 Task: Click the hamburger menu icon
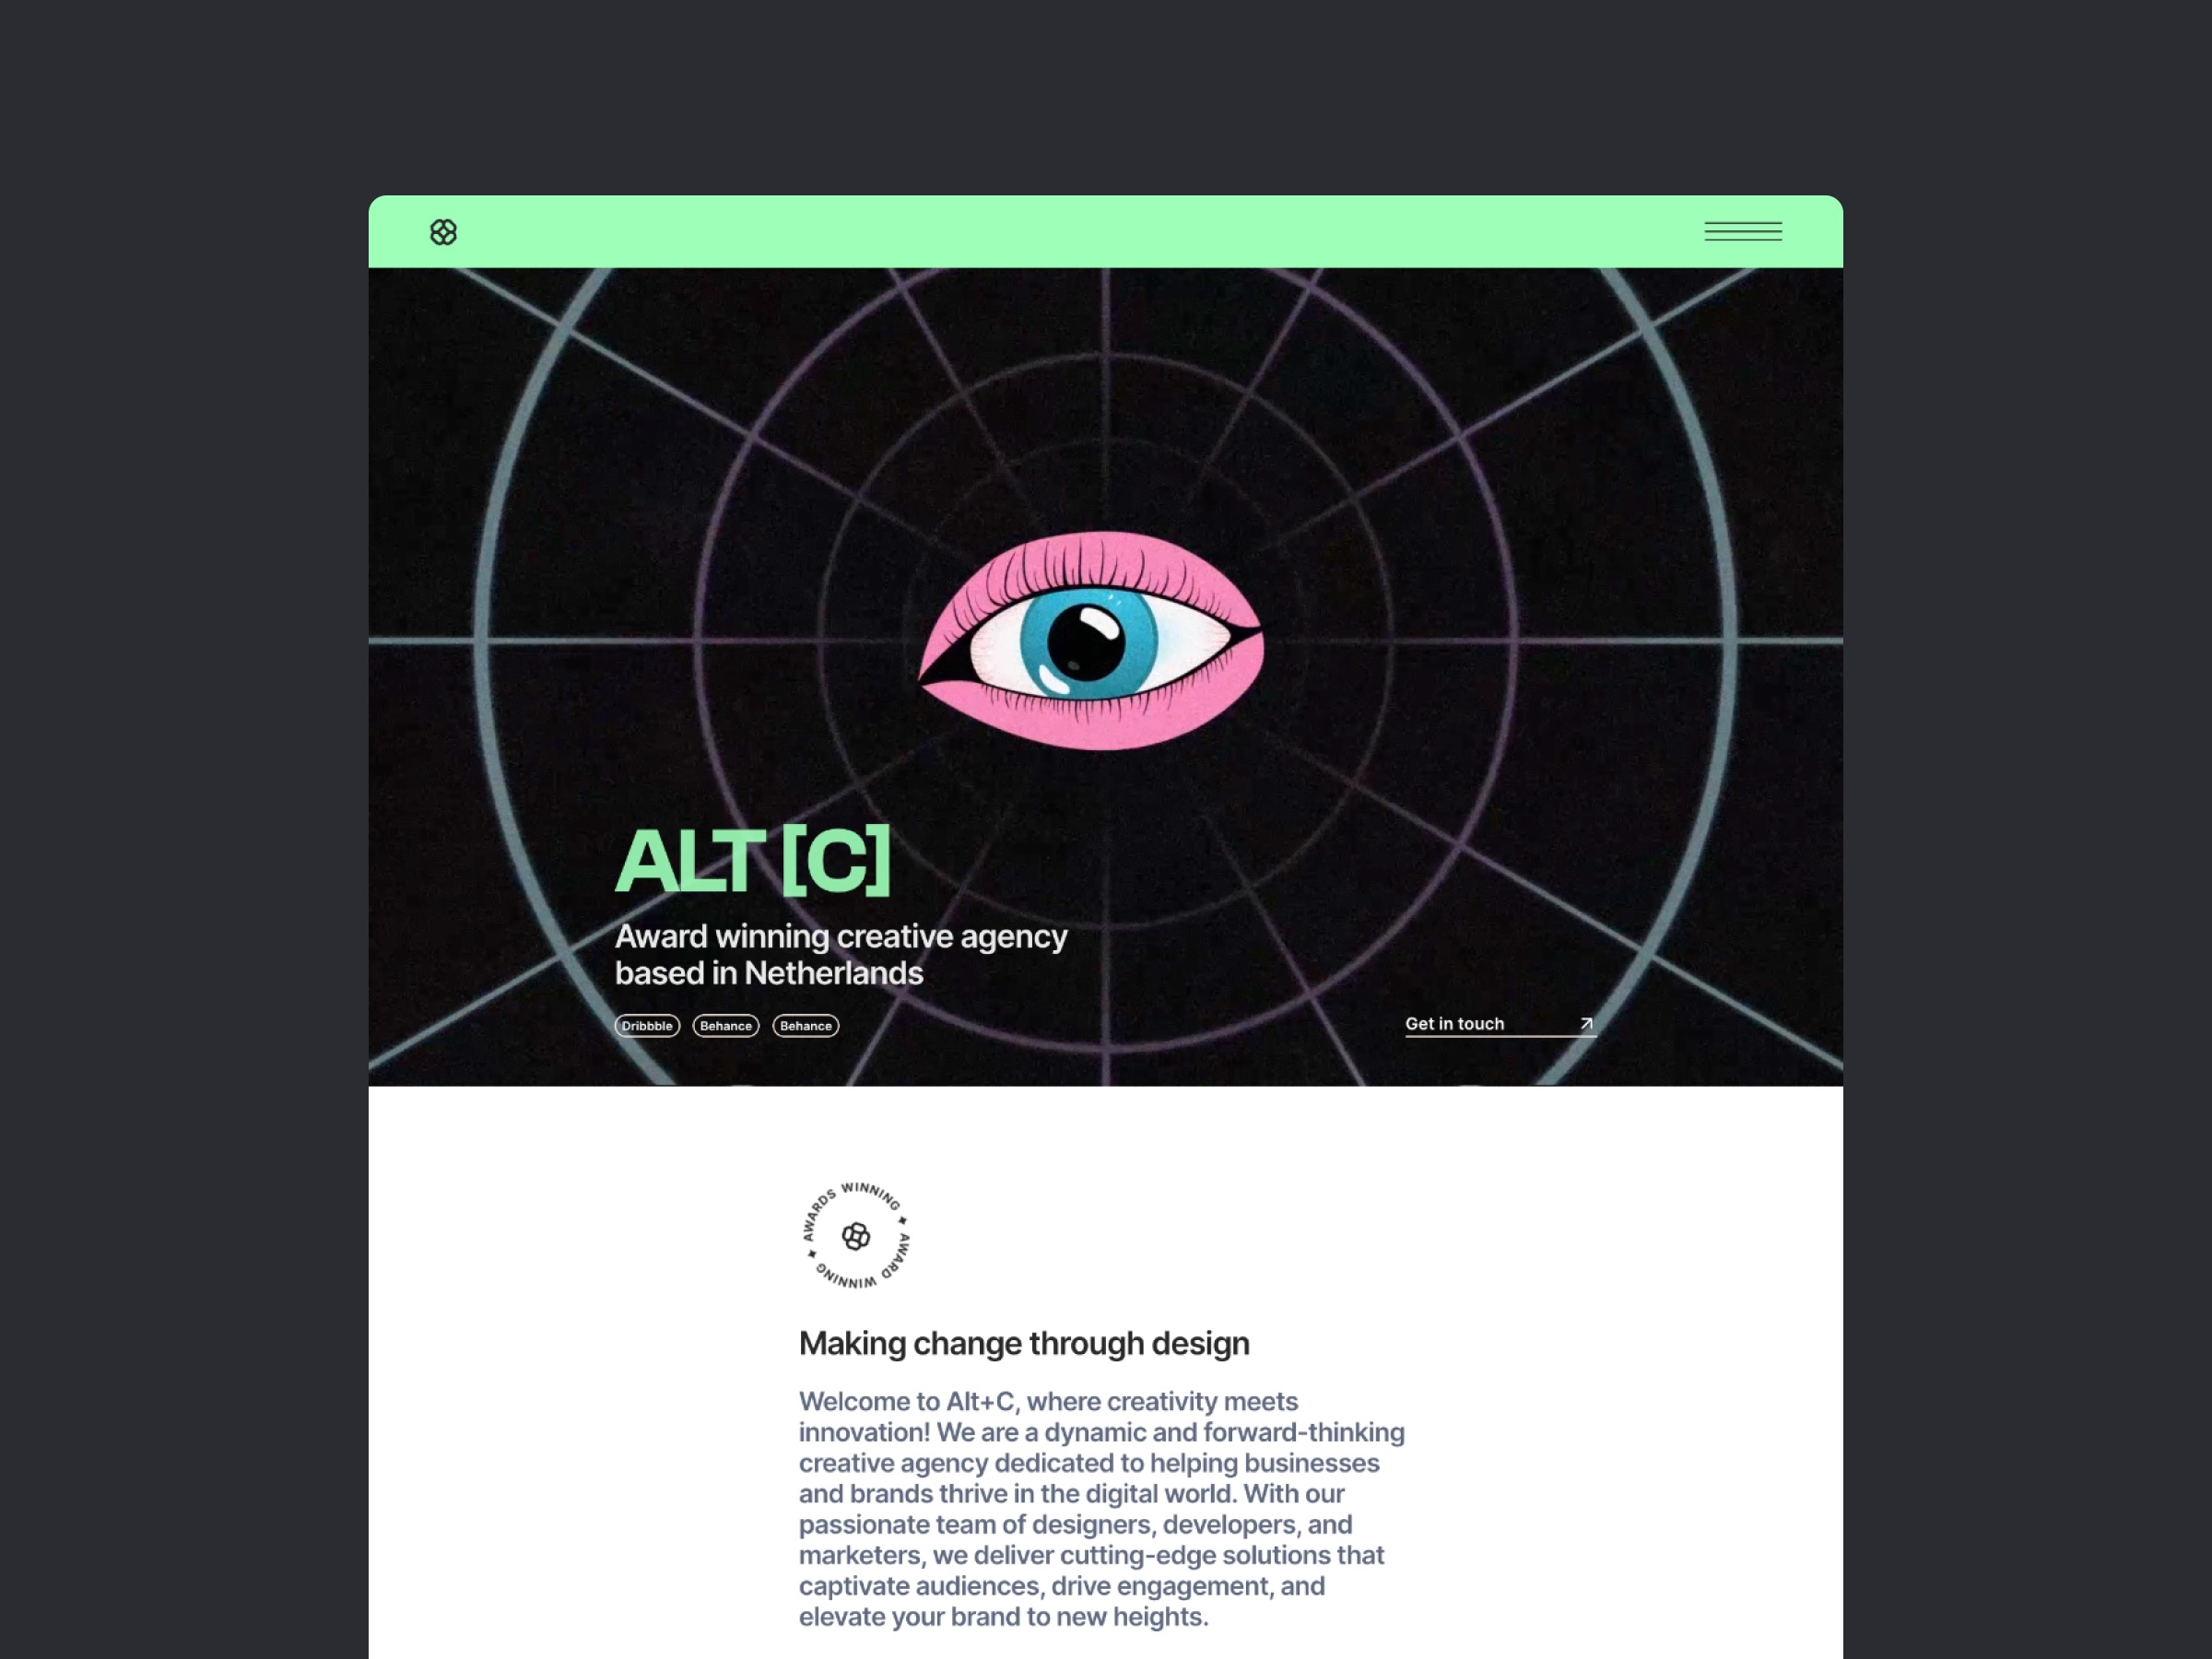[x=1742, y=231]
